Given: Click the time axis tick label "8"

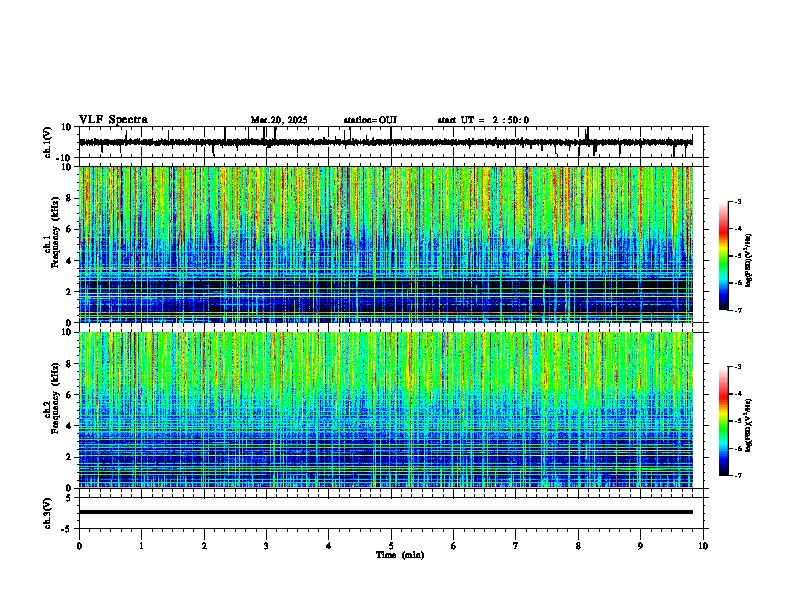Looking at the screenshot, I should pos(578,546).
